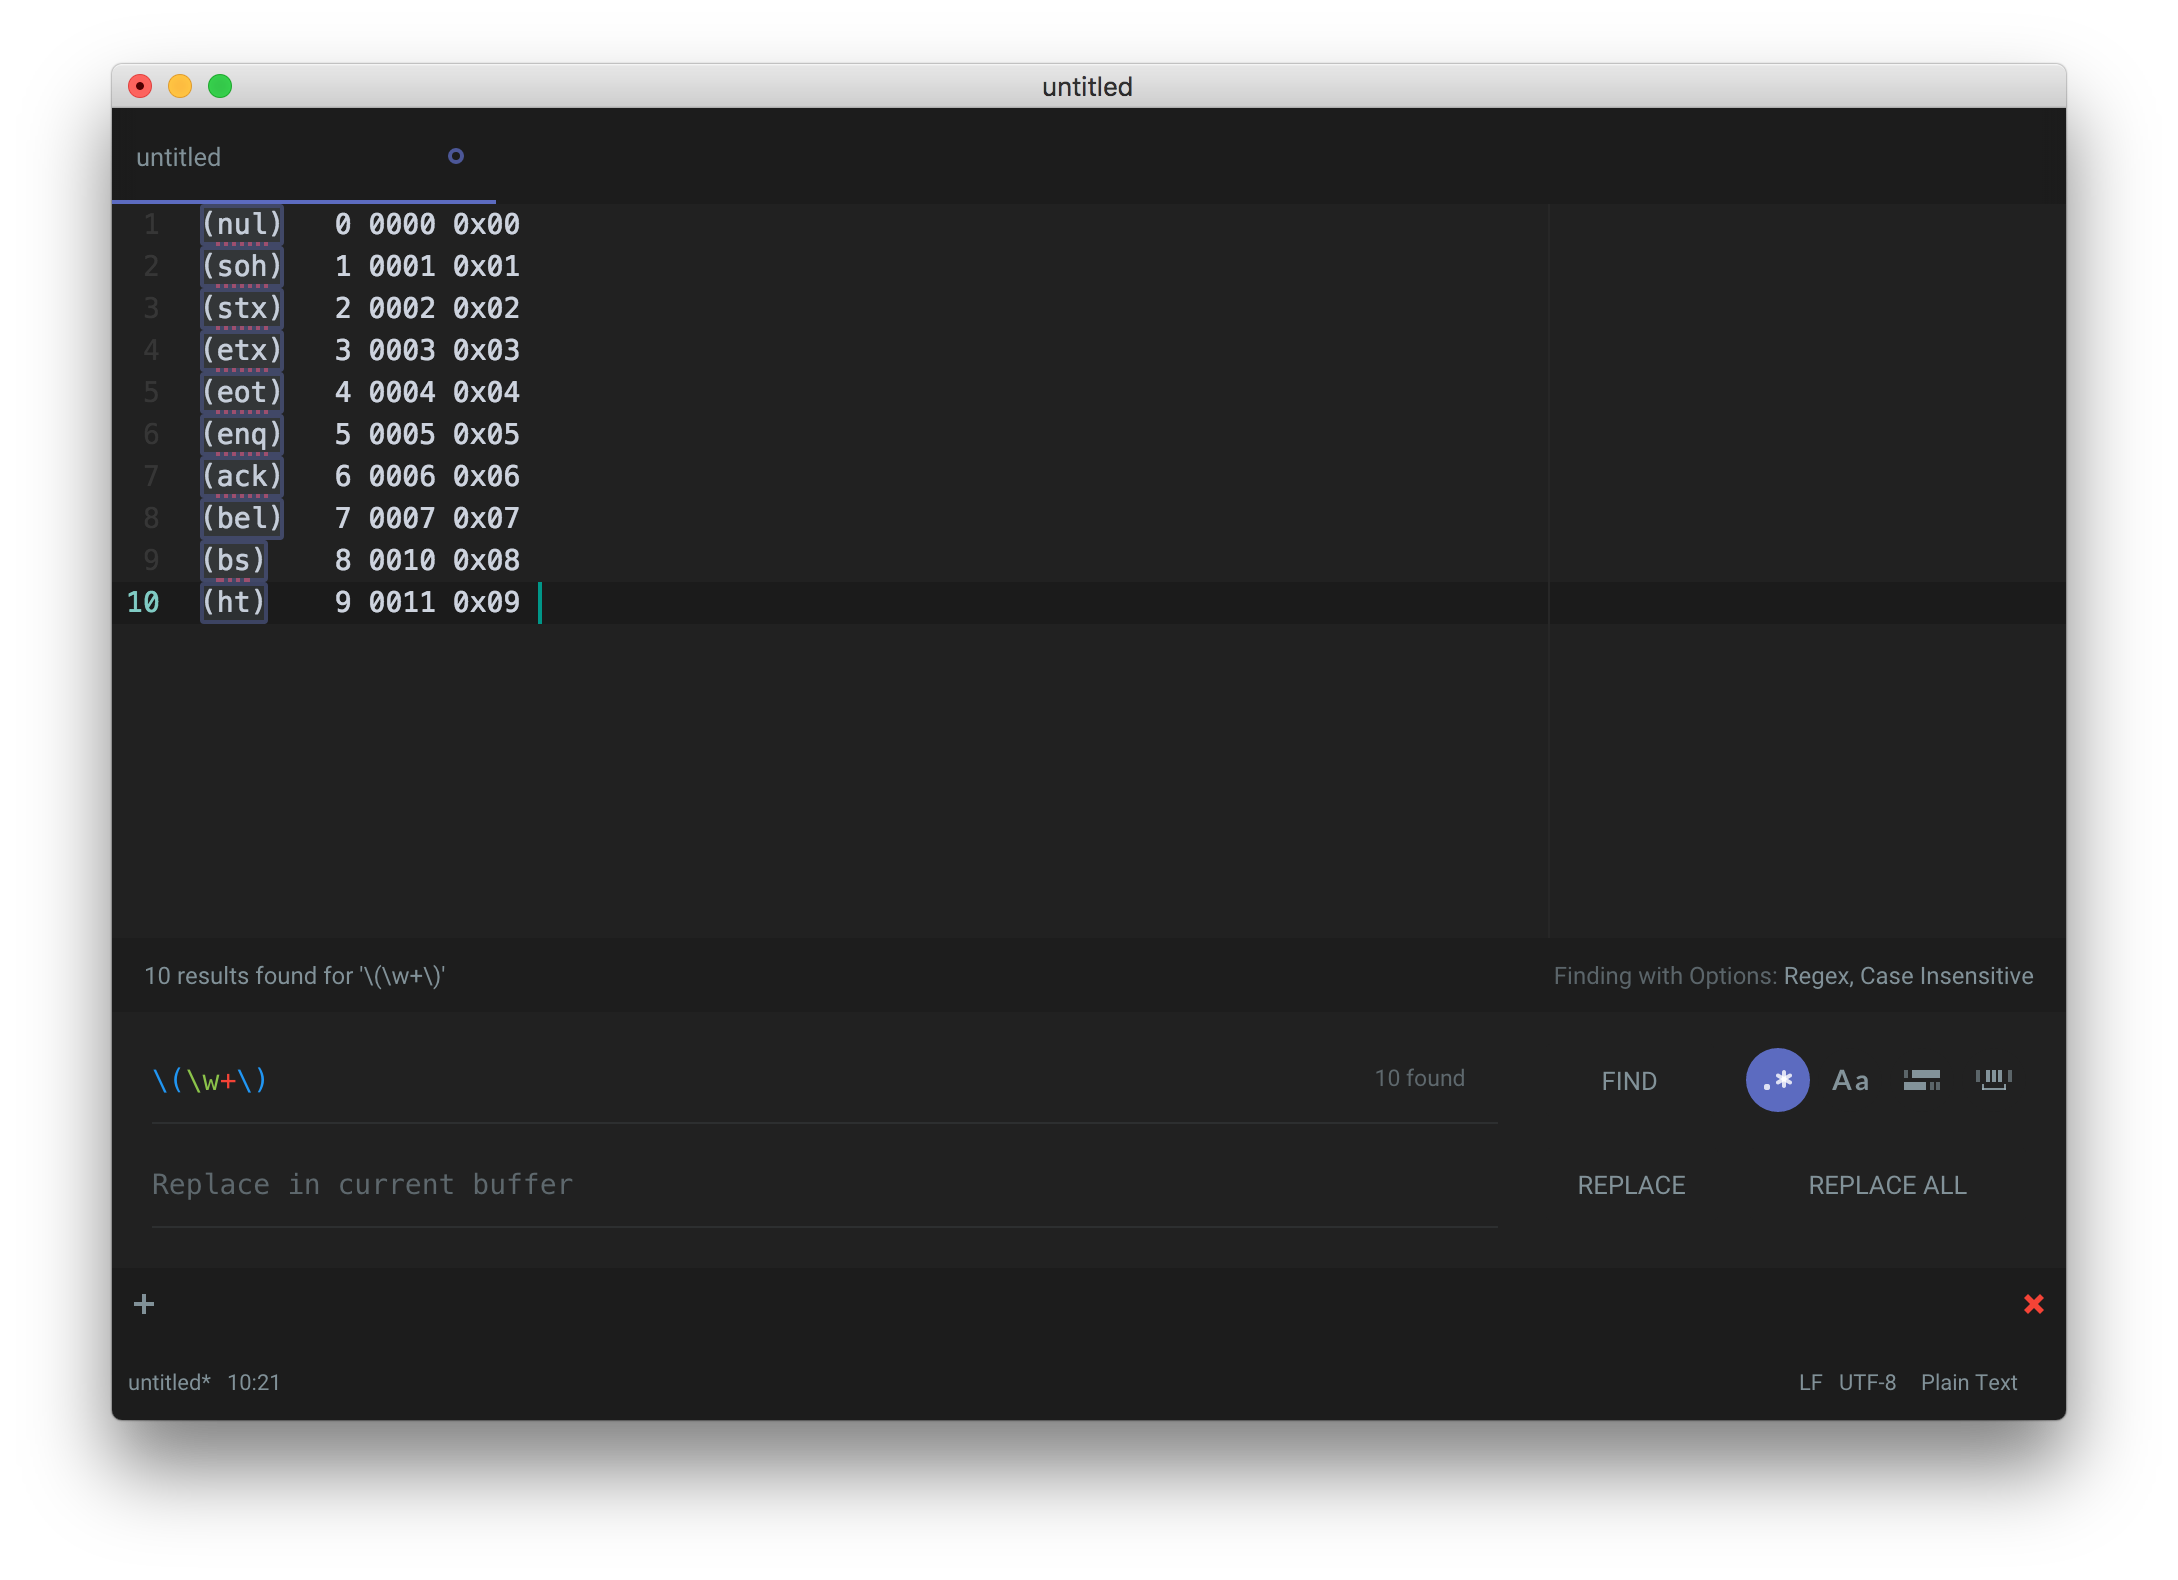Click the green zoom traffic-light button
Image resolution: width=2178 pixels, height=1580 pixels.
[x=220, y=86]
